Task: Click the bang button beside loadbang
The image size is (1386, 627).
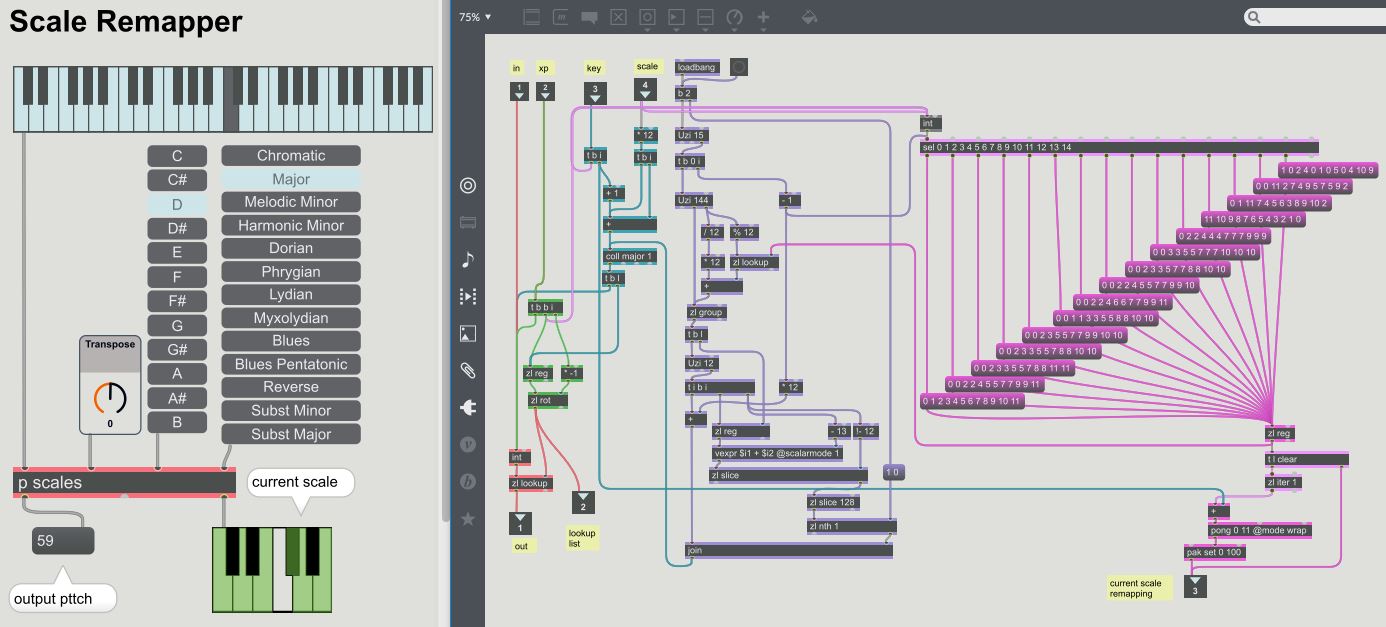Action: click(738, 67)
